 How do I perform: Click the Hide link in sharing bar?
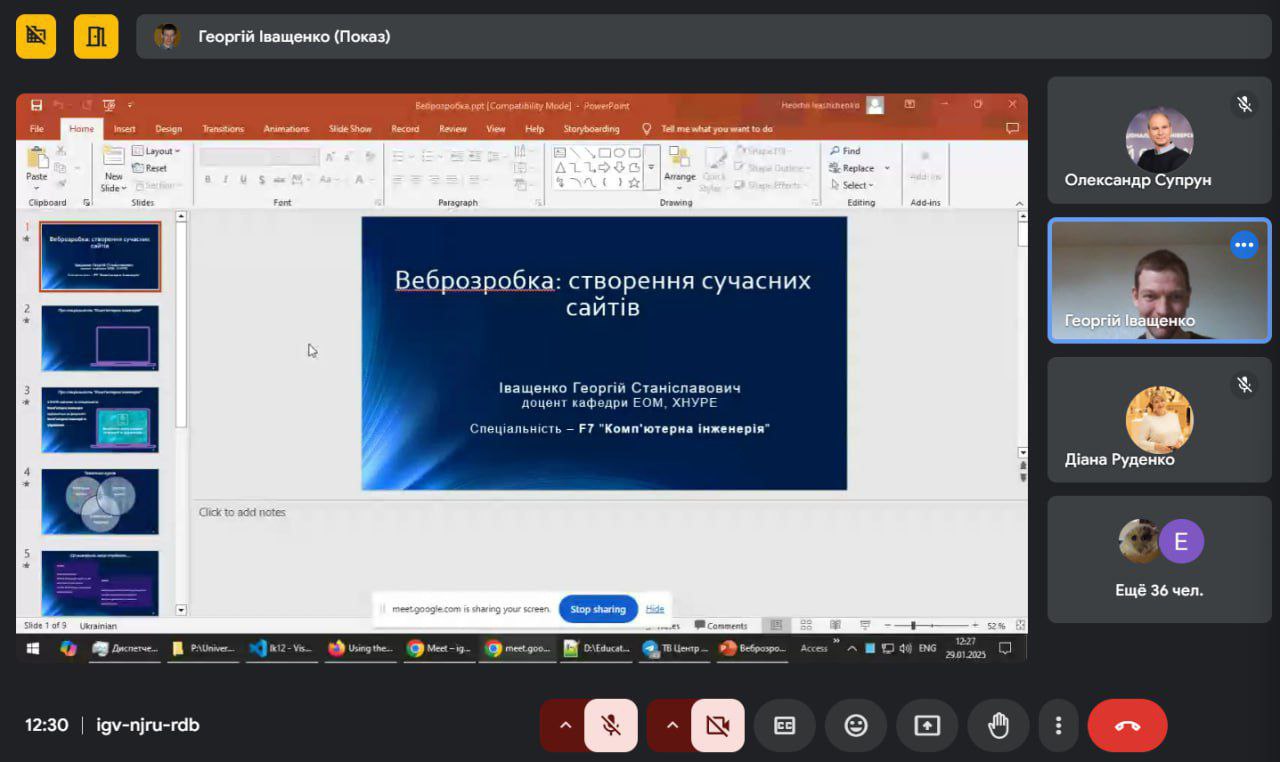point(655,609)
